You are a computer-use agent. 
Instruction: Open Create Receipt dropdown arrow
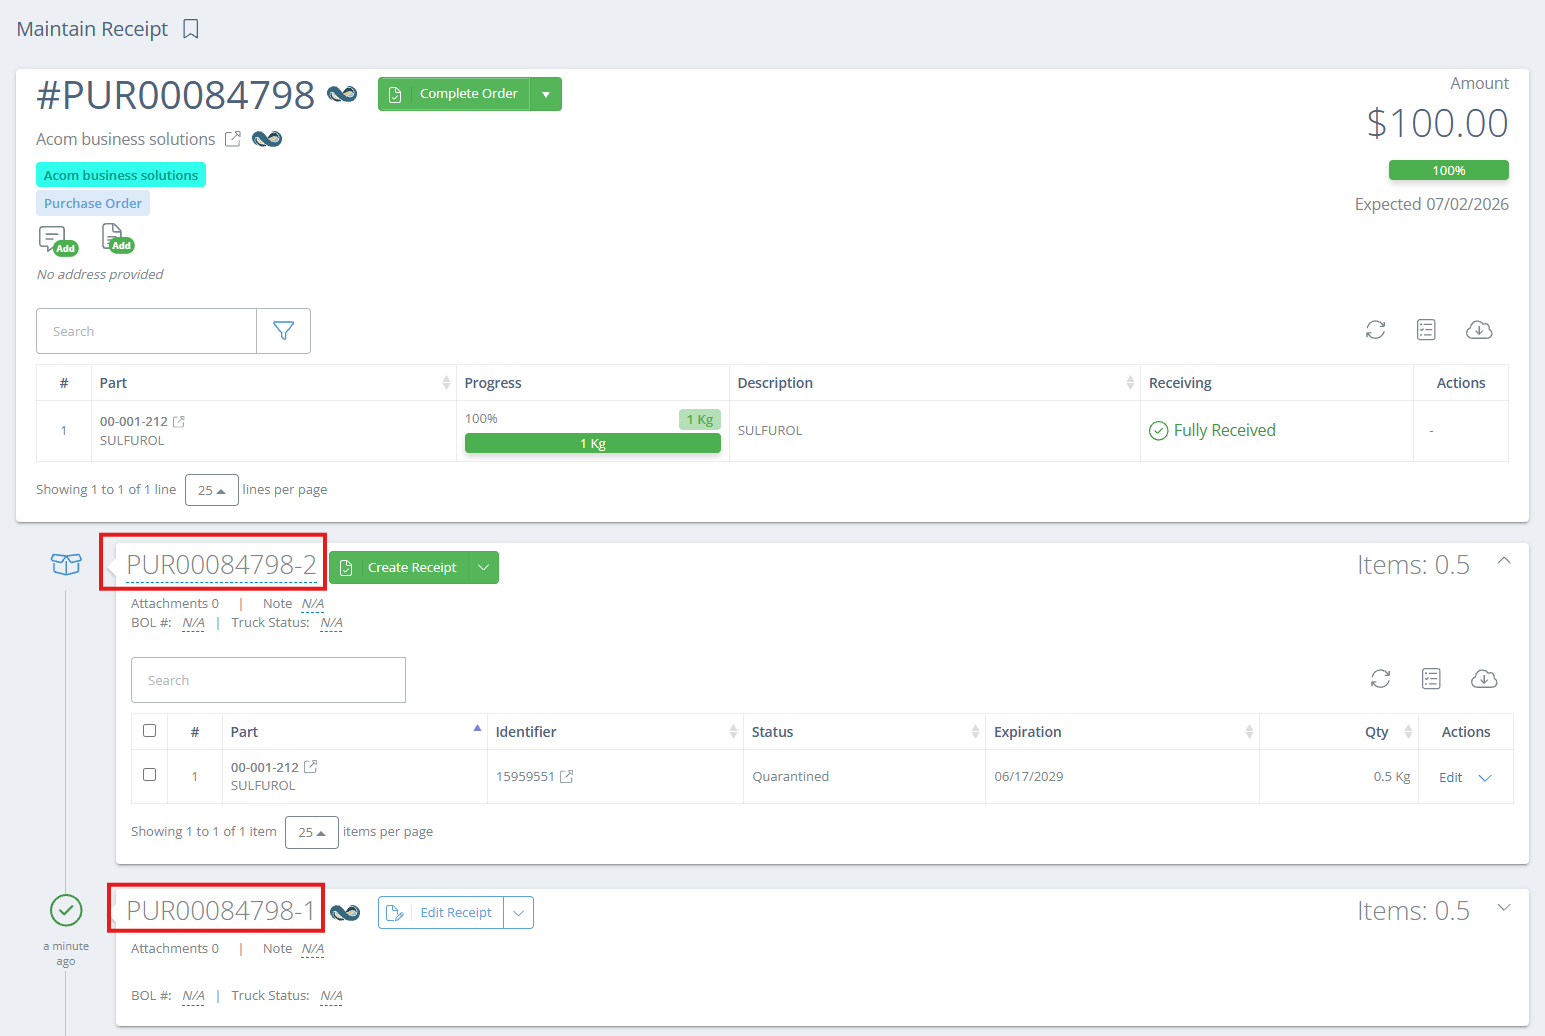tap(484, 568)
